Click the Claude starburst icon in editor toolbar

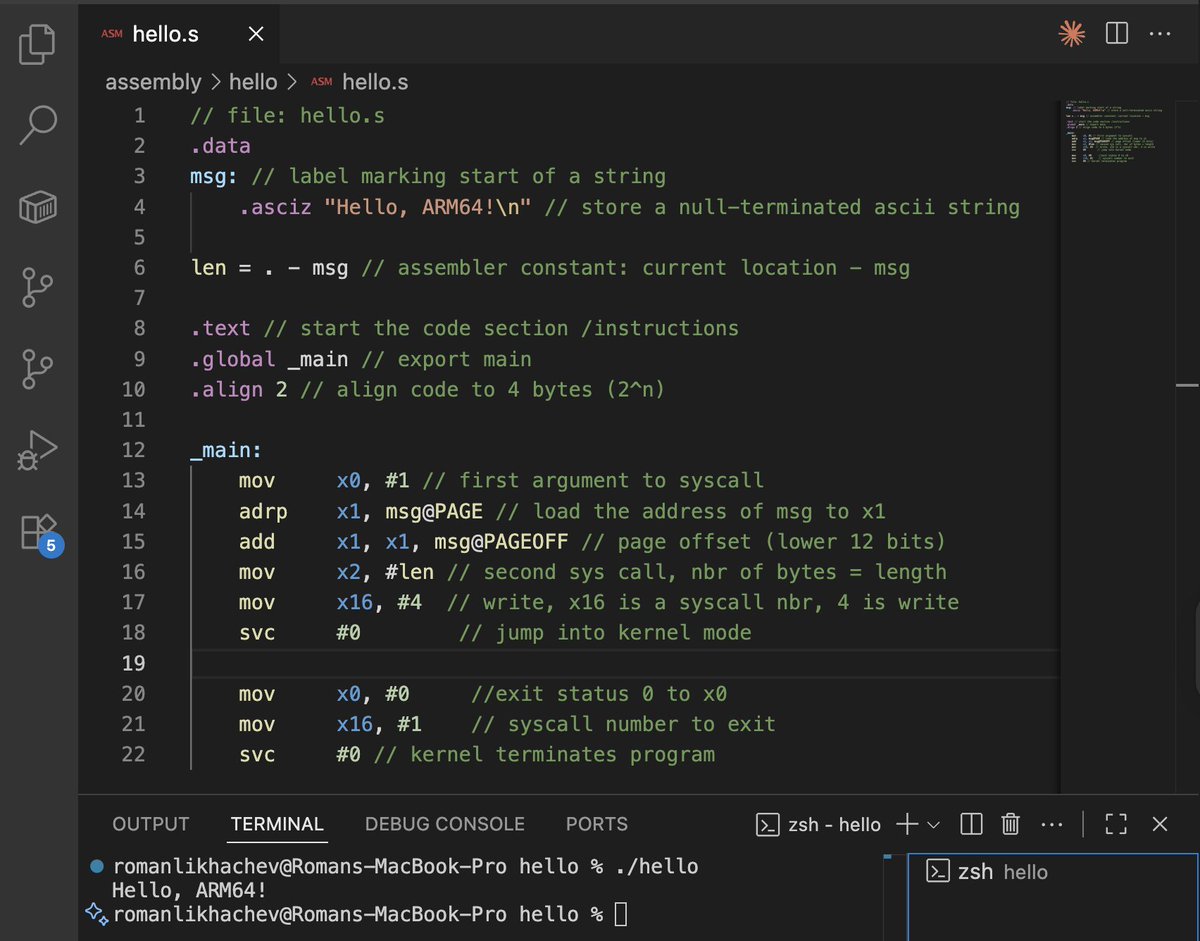tap(1072, 34)
